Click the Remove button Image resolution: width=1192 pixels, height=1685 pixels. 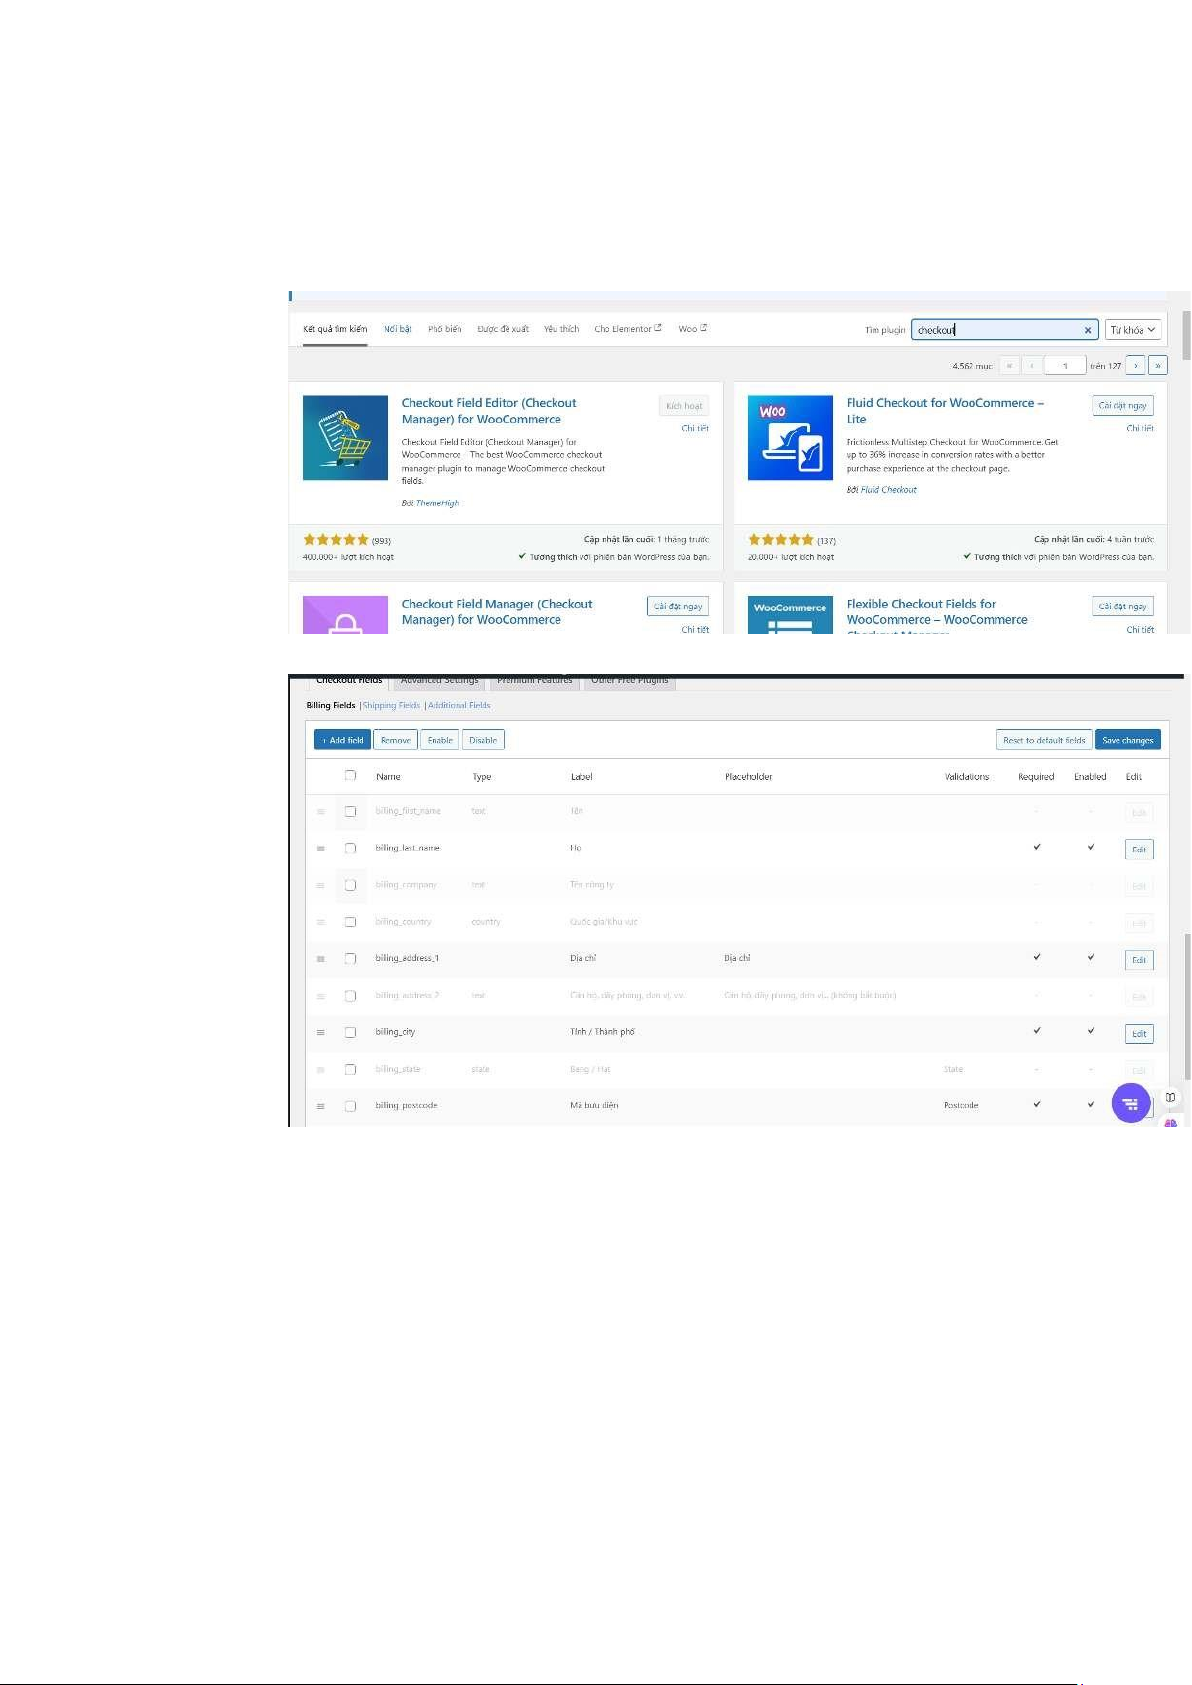[x=396, y=740]
